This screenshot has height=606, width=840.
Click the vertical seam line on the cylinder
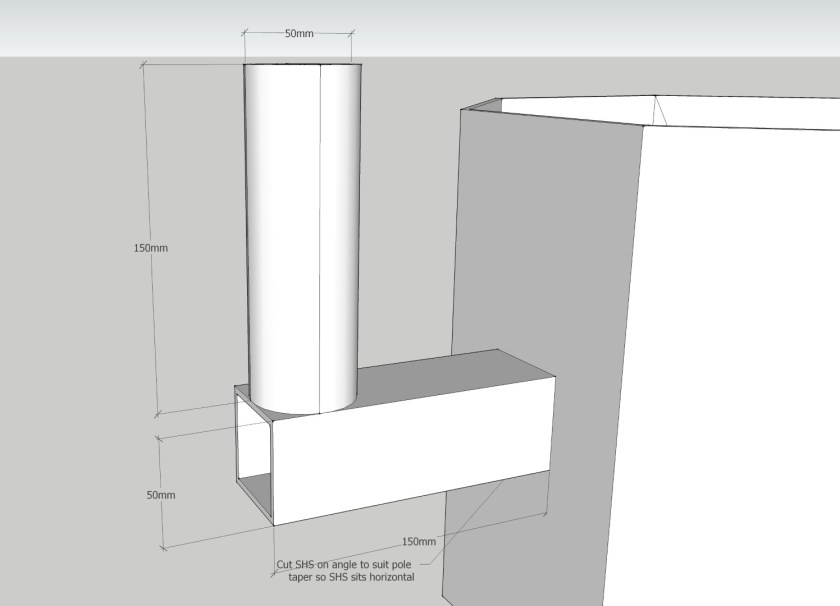click(x=318, y=230)
